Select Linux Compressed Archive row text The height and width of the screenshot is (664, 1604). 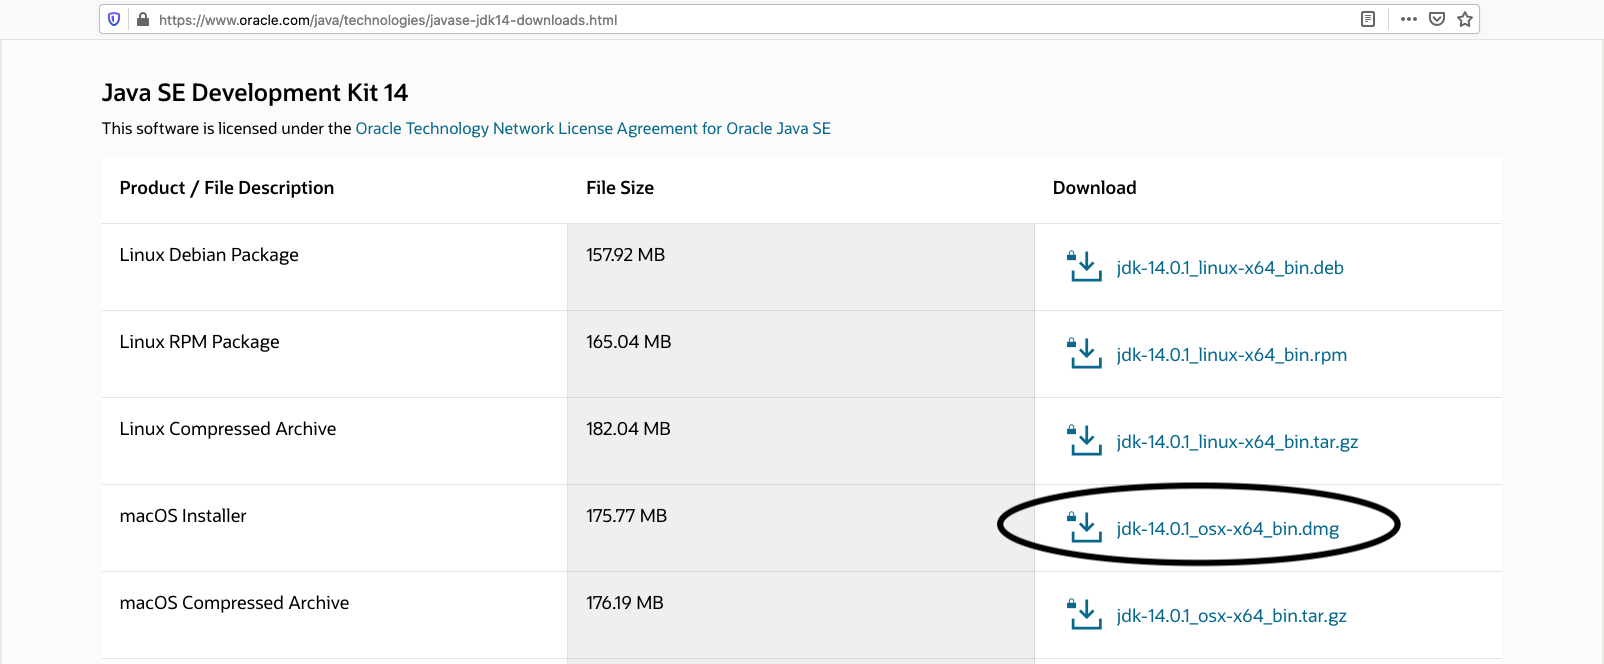tap(228, 429)
